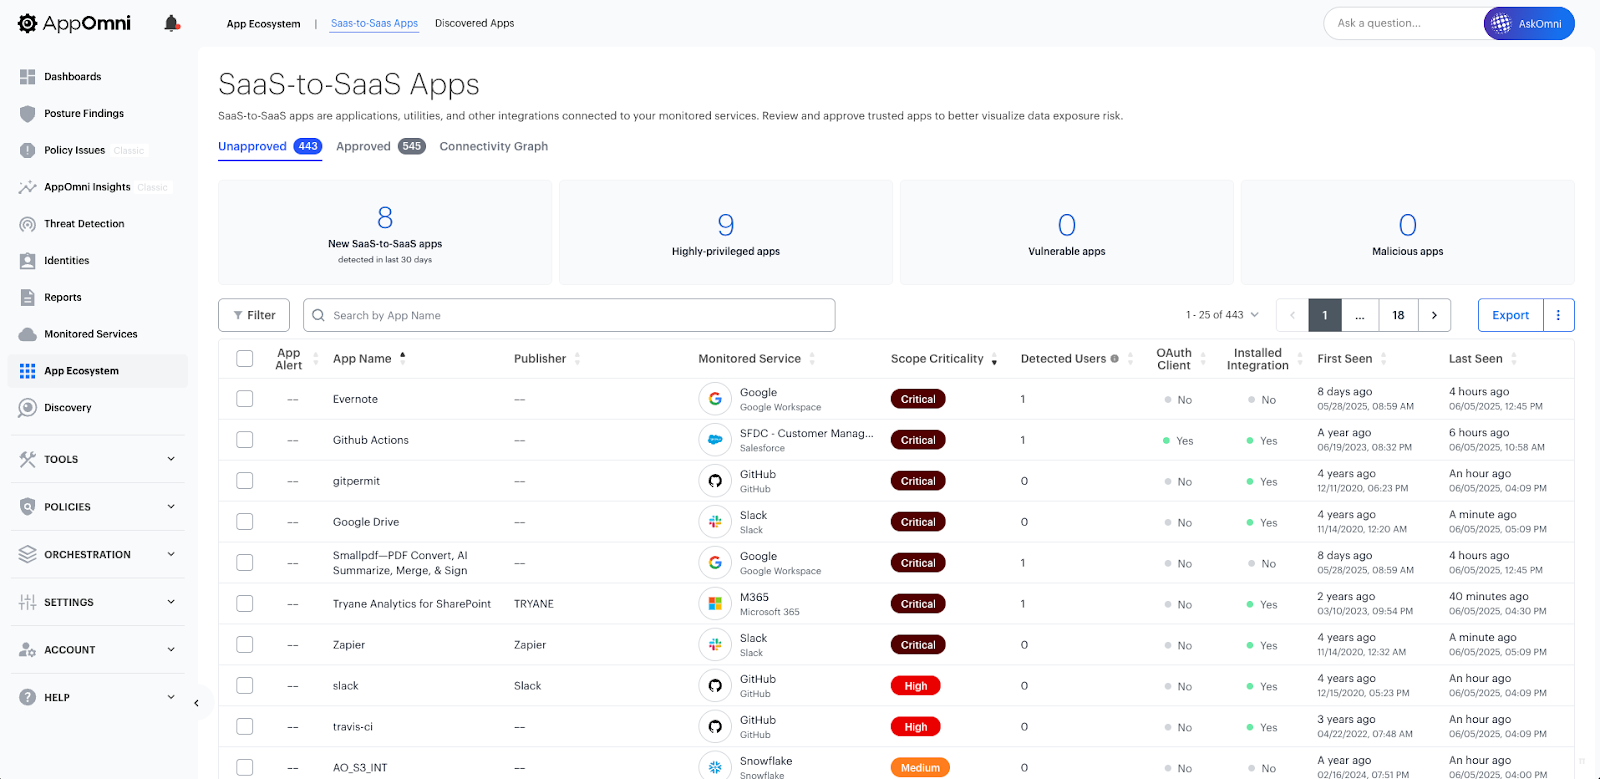Click Detected Users info icon
This screenshot has width=1600, height=779.
coord(1114,359)
